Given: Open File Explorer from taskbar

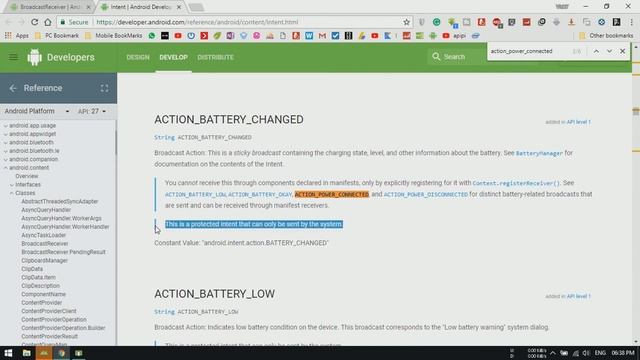Looking at the screenshot, I should coord(27,353).
